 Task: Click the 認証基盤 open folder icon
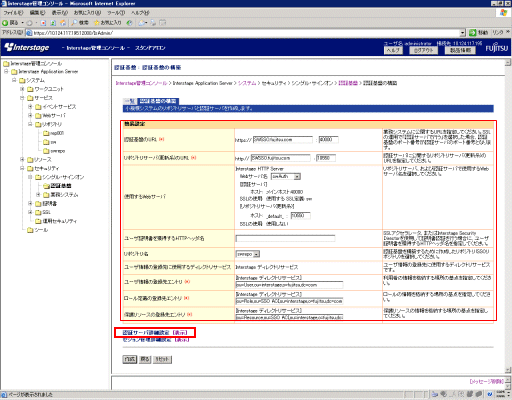[x=46, y=186]
